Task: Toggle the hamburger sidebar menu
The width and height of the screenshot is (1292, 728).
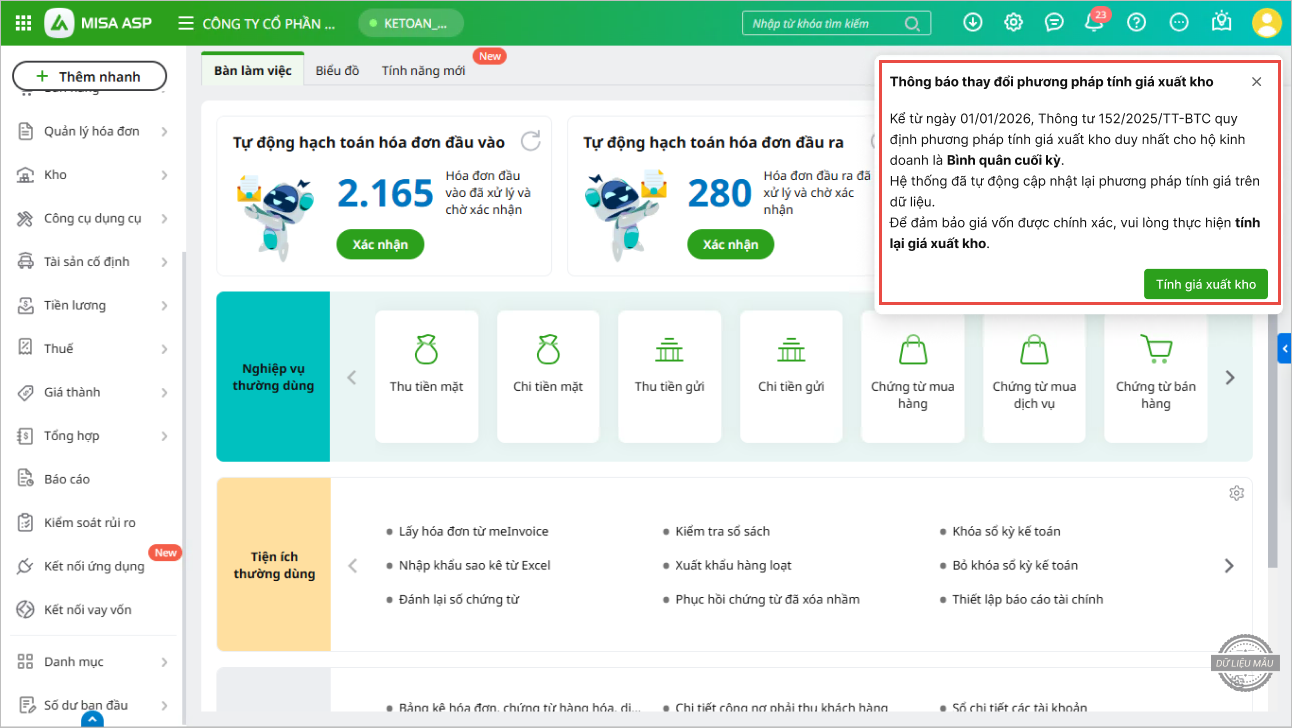Action: [185, 23]
